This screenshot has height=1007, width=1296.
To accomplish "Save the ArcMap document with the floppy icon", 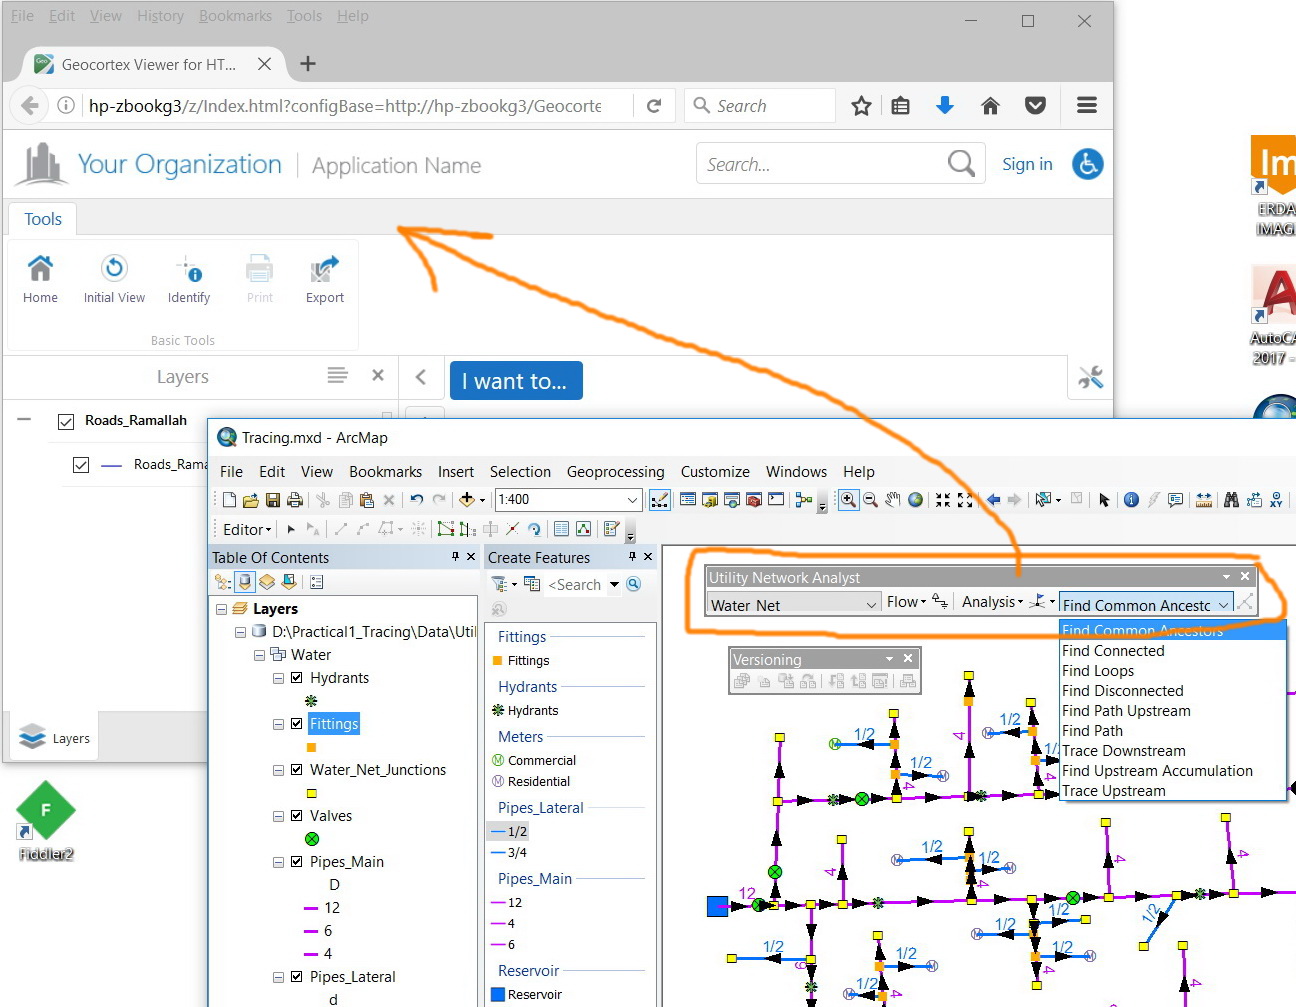I will 272,500.
